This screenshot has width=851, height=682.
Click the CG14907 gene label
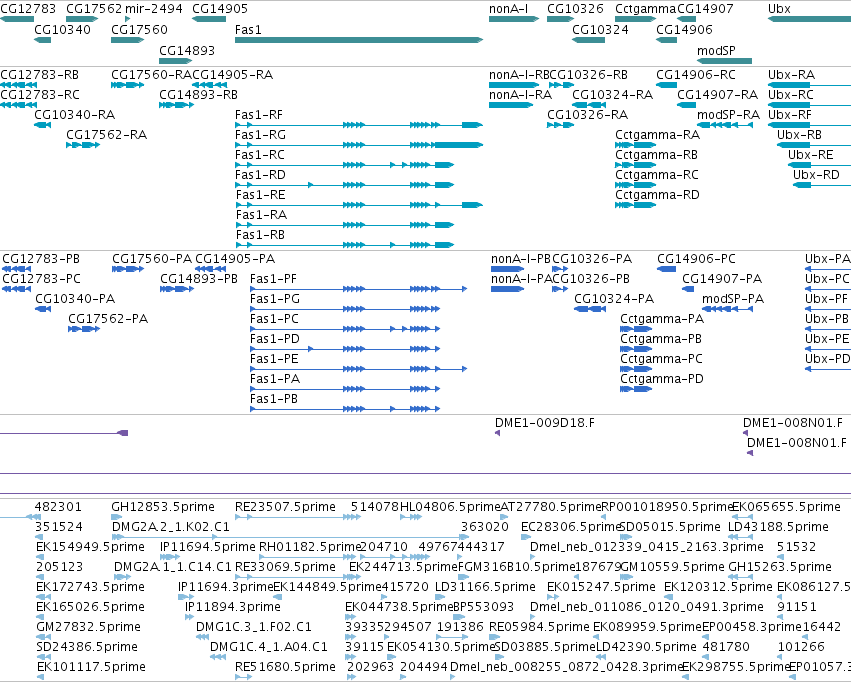click(x=705, y=9)
